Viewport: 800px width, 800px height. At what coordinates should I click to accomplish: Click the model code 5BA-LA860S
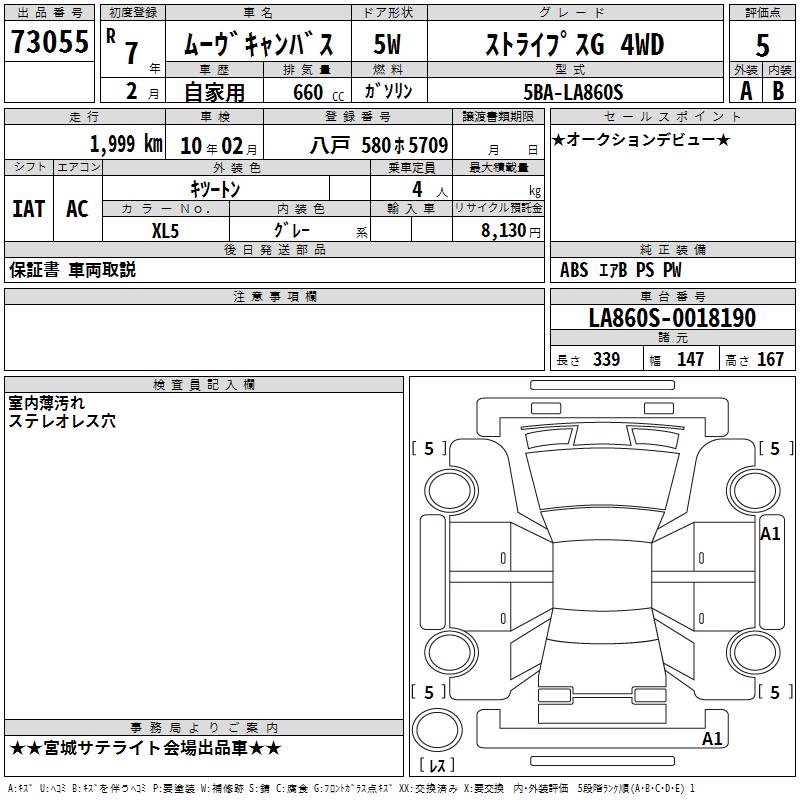tap(573, 92)
